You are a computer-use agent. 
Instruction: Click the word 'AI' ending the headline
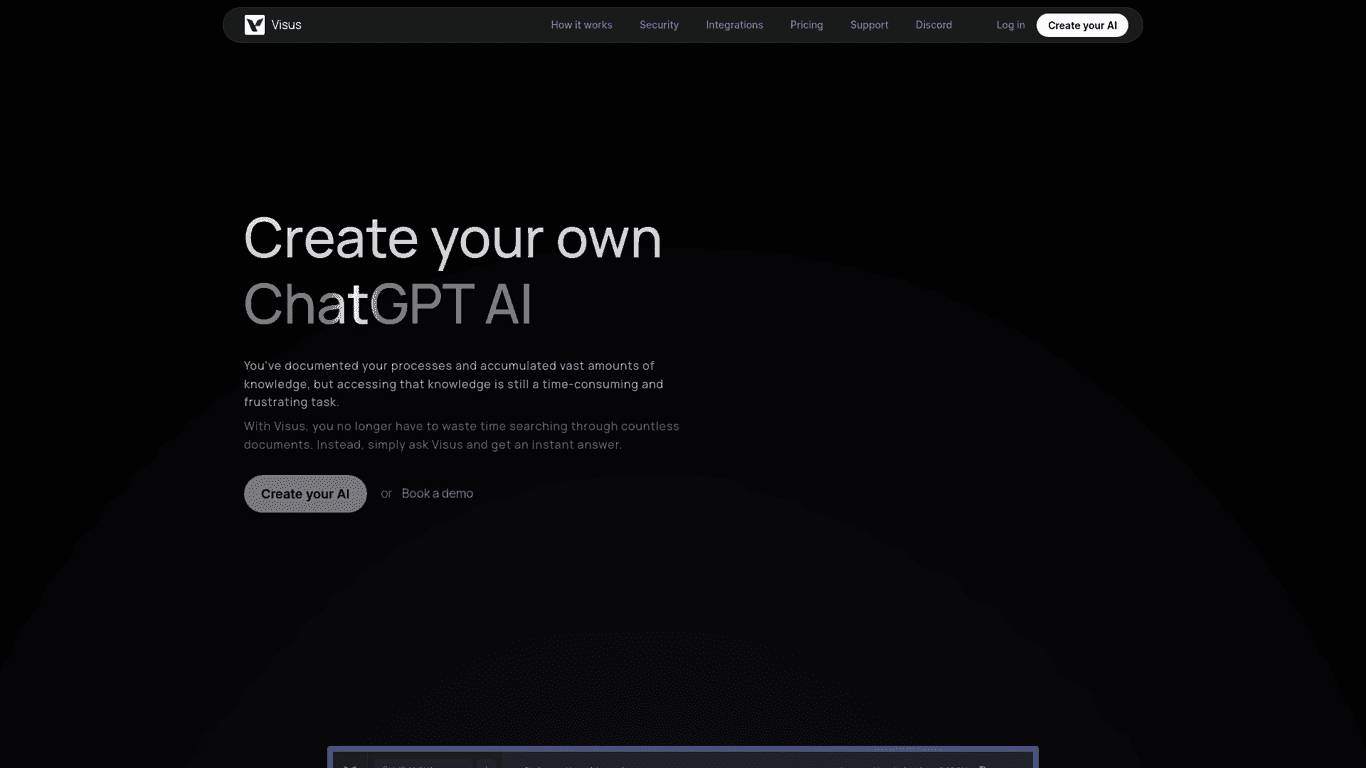pos(508,304)
